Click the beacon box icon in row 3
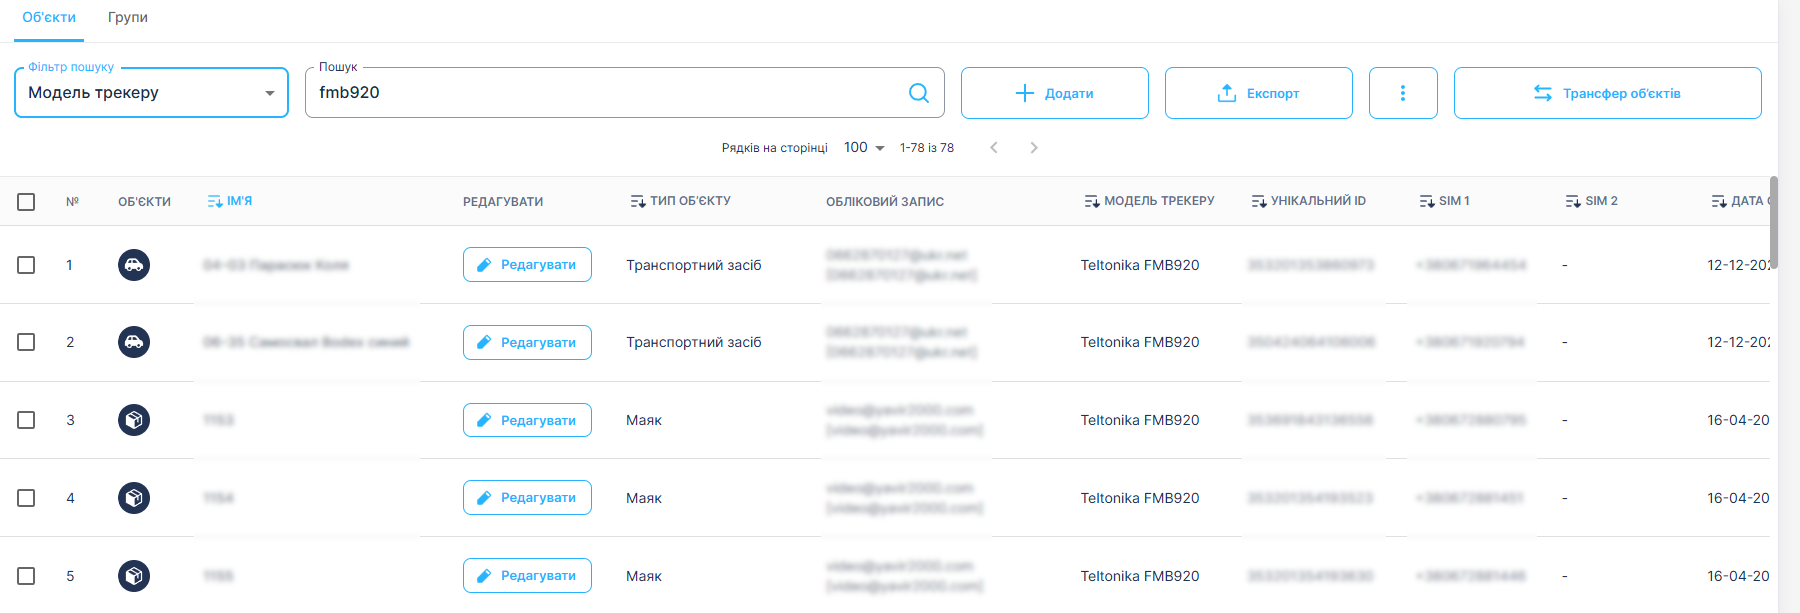The width and height of the screenshot is (1800, 613). 134,420
